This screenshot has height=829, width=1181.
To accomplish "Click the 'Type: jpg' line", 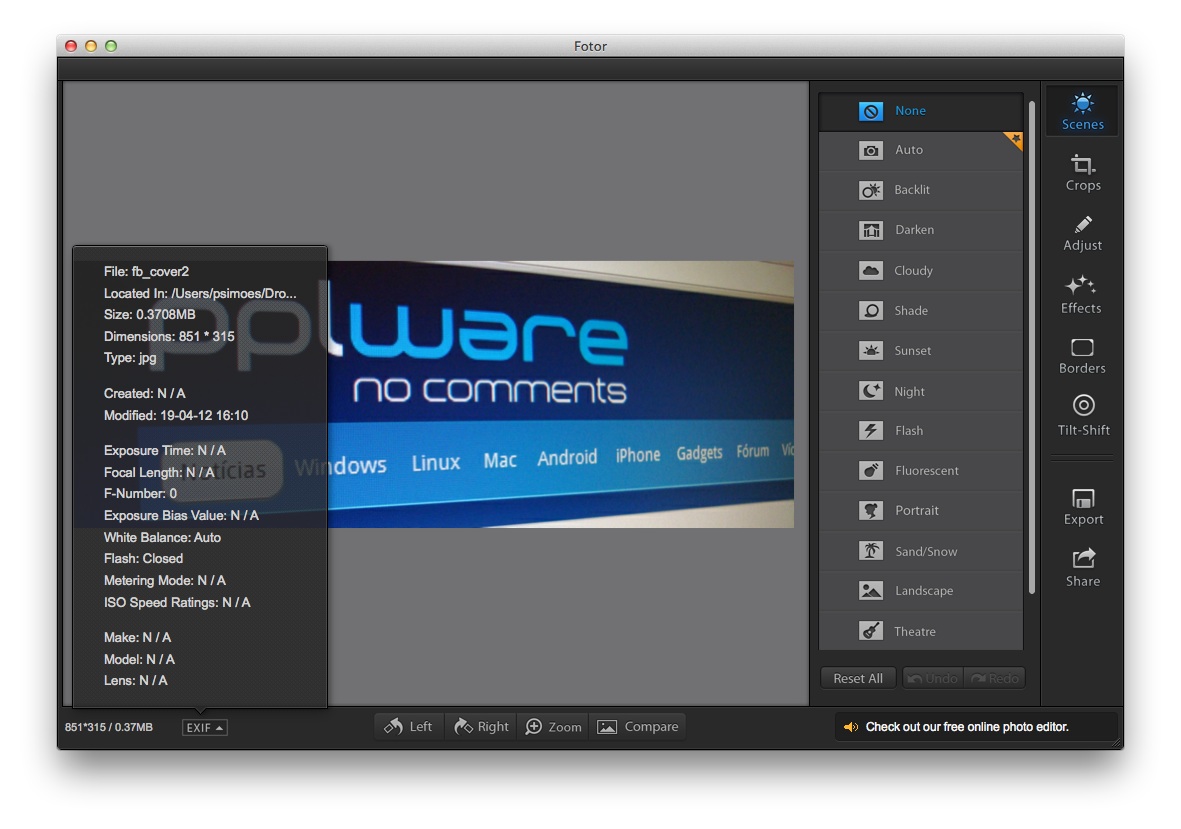I will (x=130, y=358).
